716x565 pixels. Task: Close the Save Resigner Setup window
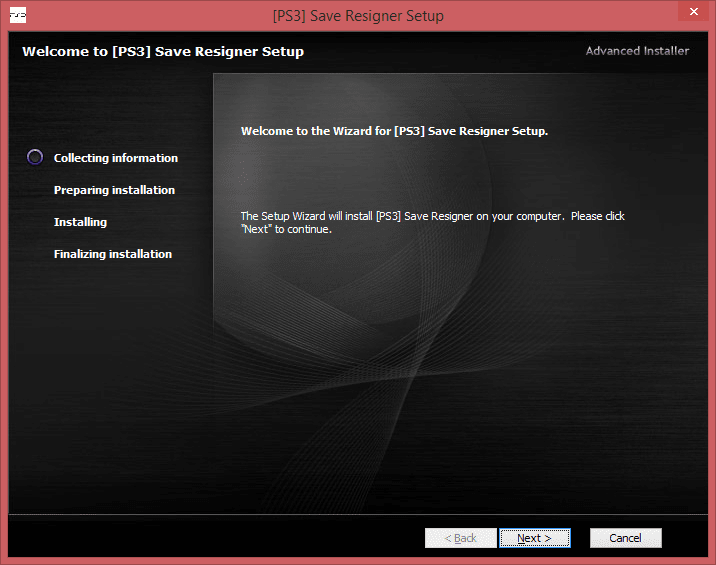coord(693,11)
